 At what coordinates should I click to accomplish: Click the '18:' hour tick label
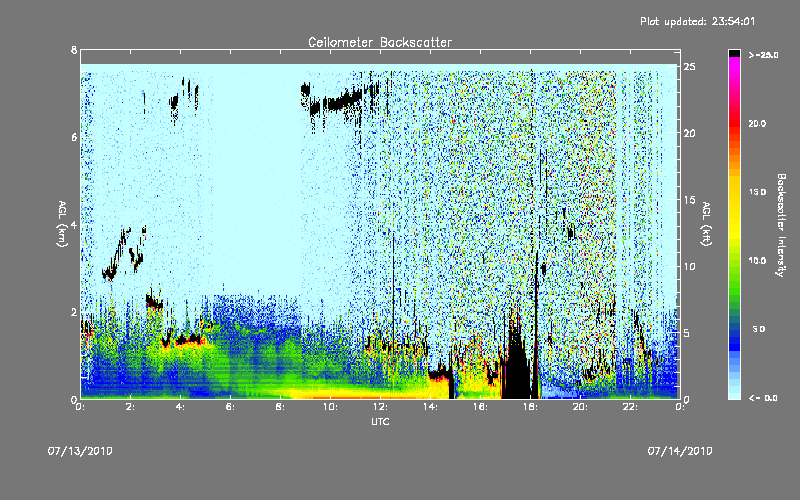[530, 407]
